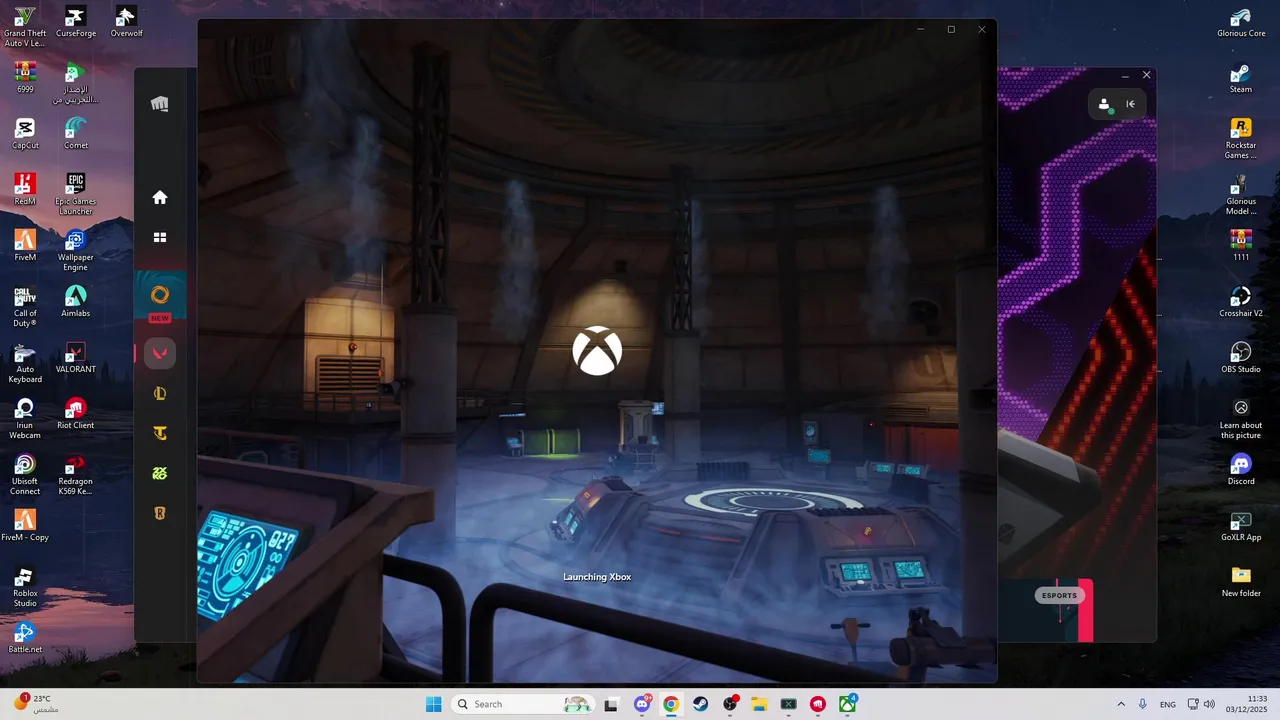Open RedM desktop shortcut
The image size is (1280, 720).
[x=25, y=190]
